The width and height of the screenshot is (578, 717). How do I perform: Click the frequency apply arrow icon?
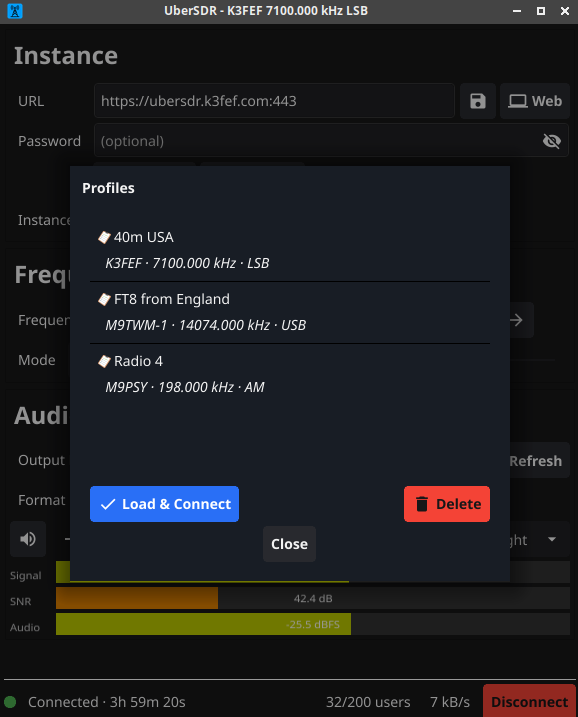tap(516, 320)
